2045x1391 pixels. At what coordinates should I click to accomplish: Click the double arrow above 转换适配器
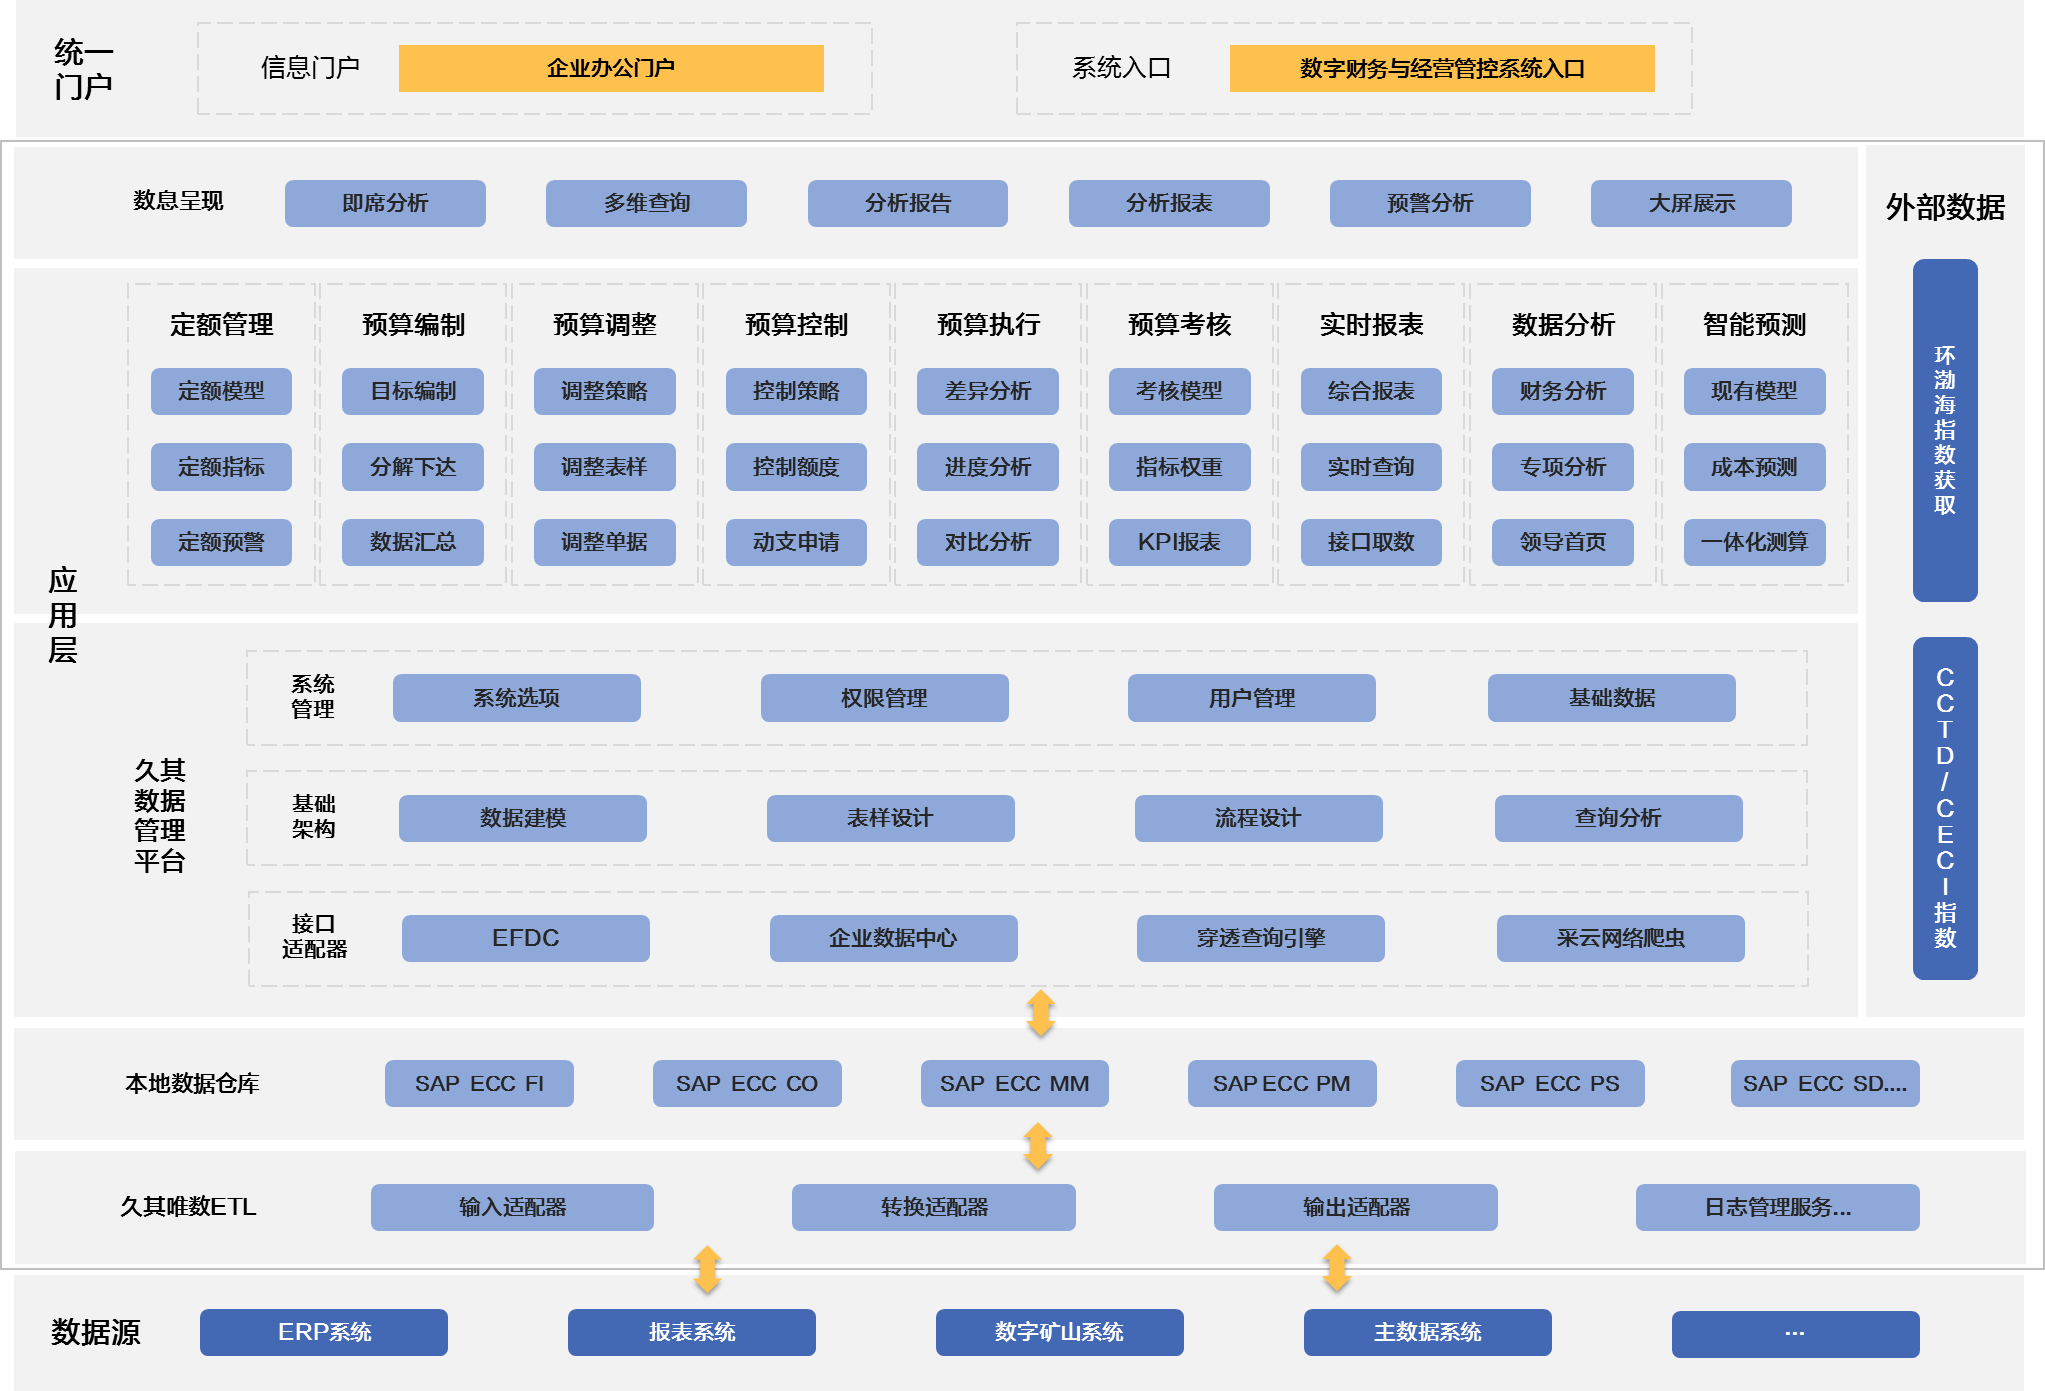[x=1037, y=1146]
